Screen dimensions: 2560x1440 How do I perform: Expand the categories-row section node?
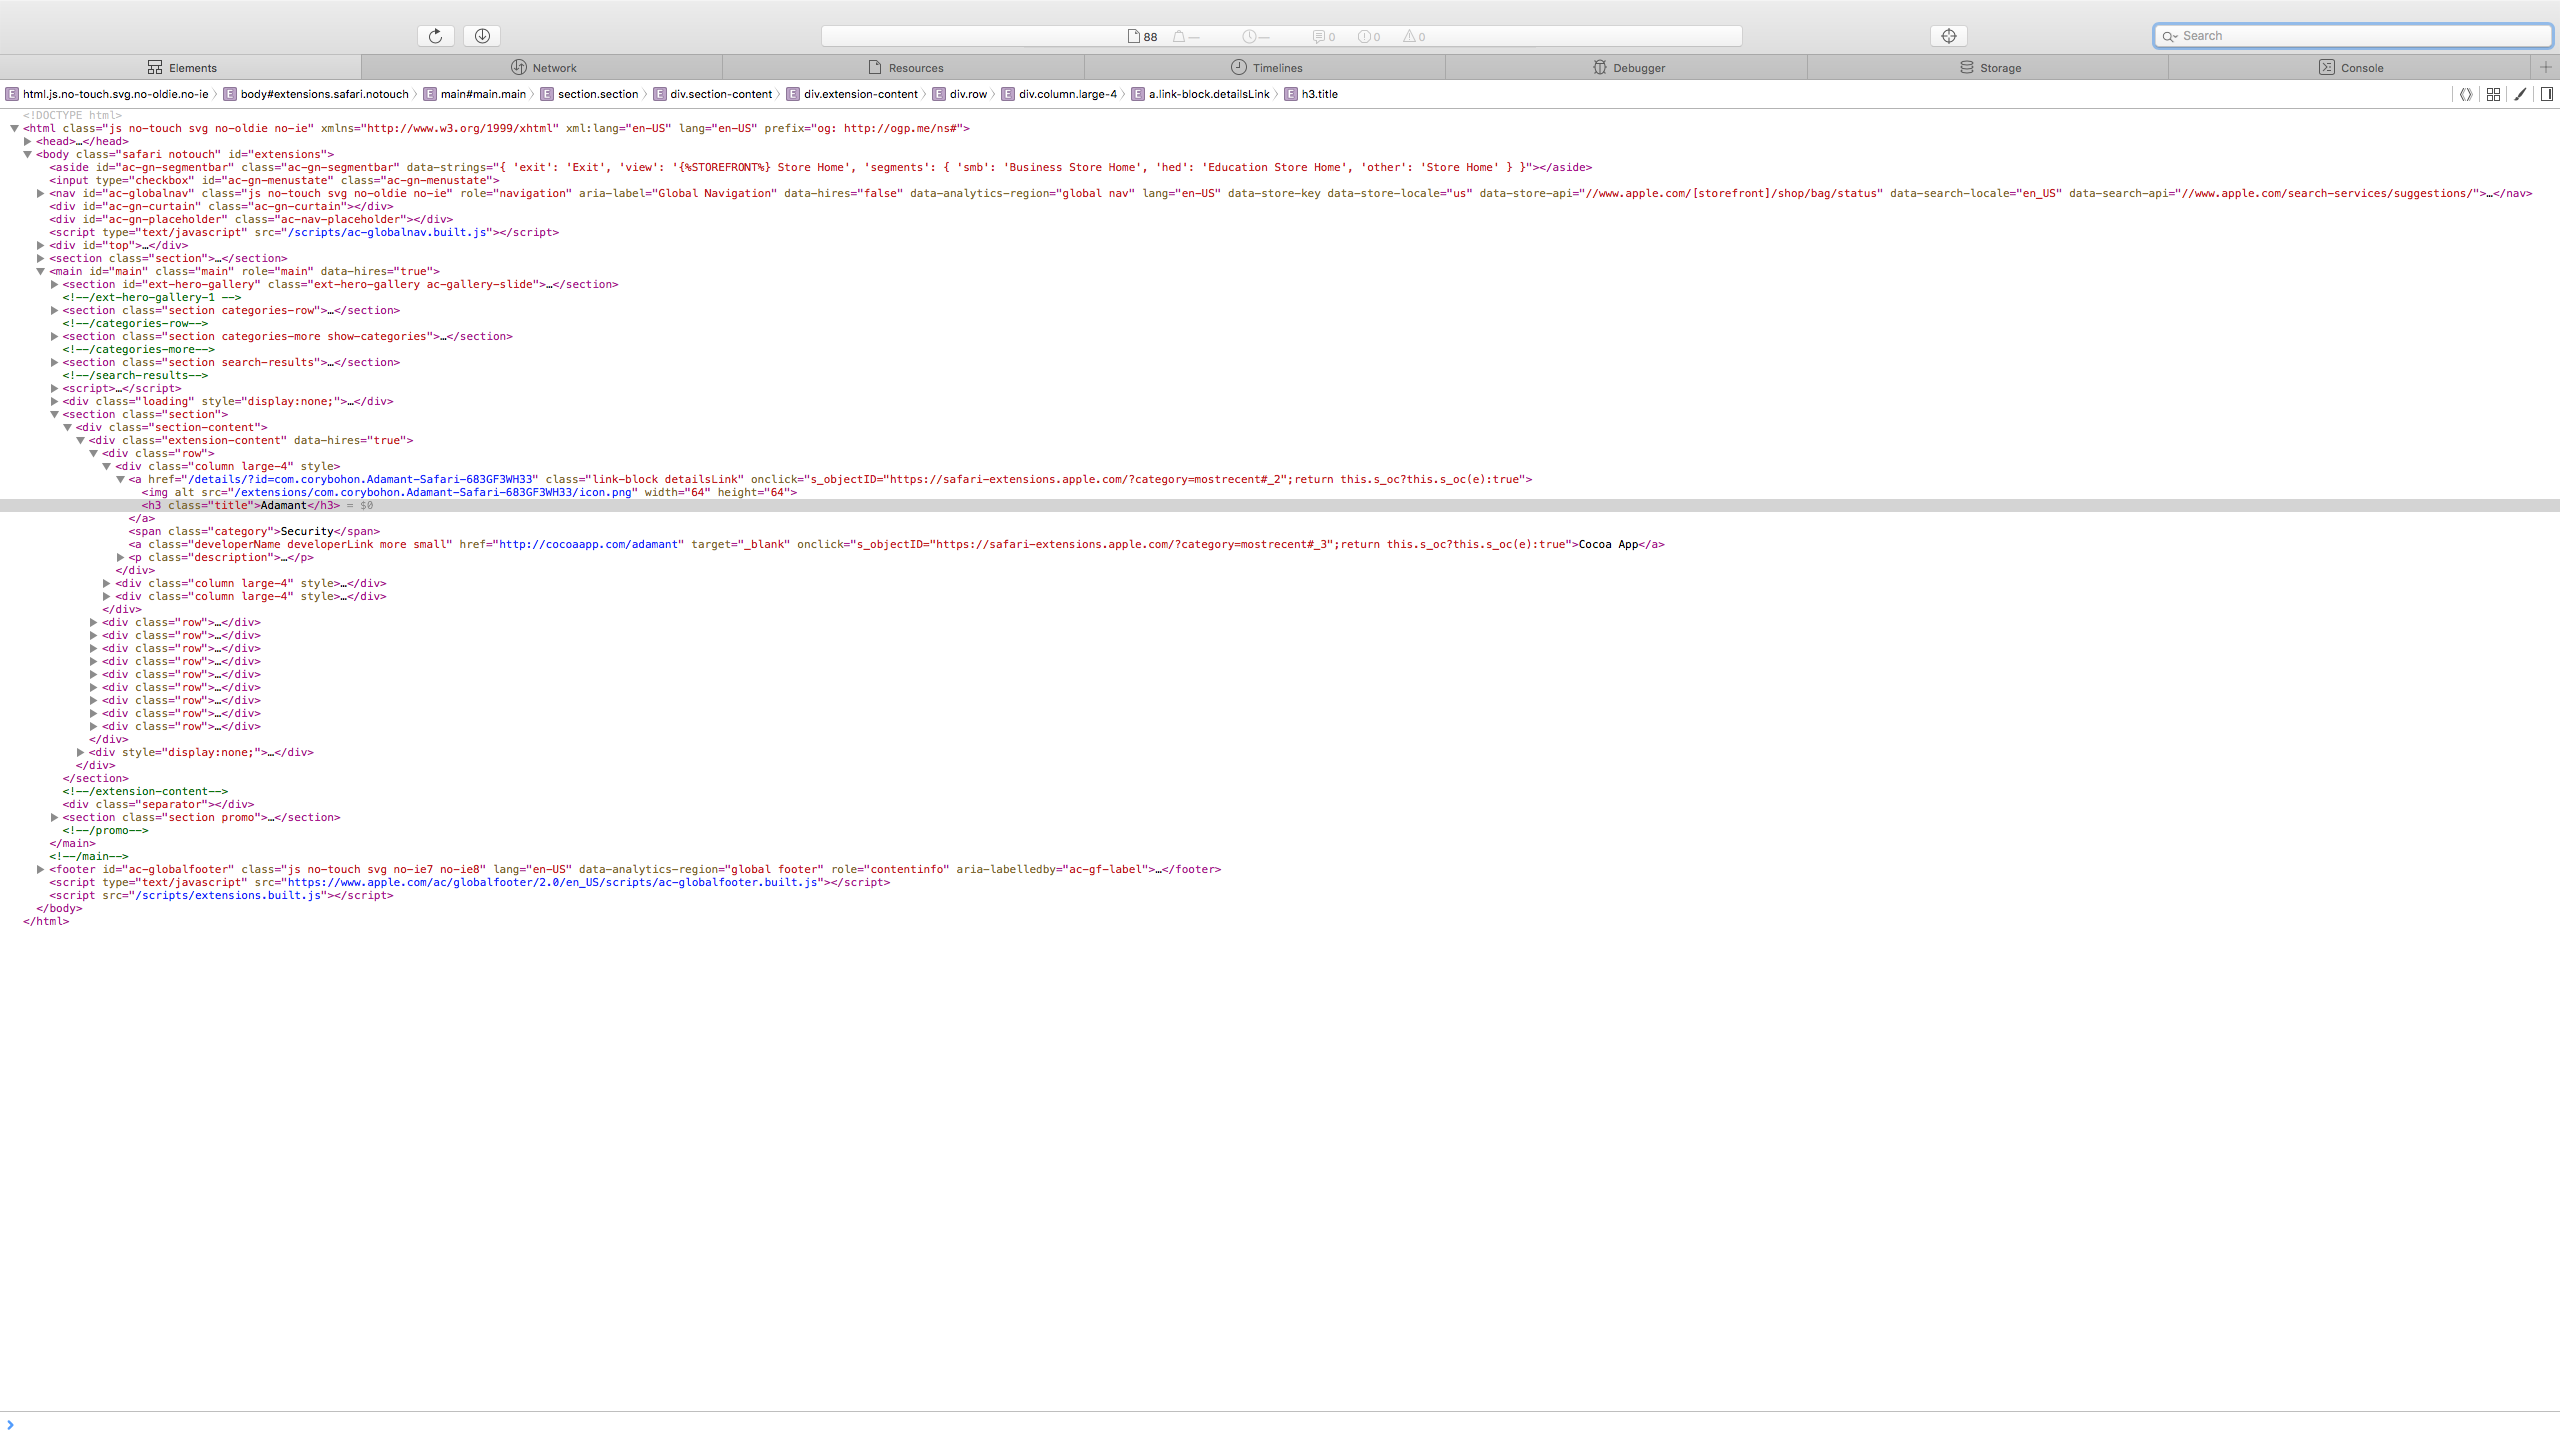click(54, 310)
